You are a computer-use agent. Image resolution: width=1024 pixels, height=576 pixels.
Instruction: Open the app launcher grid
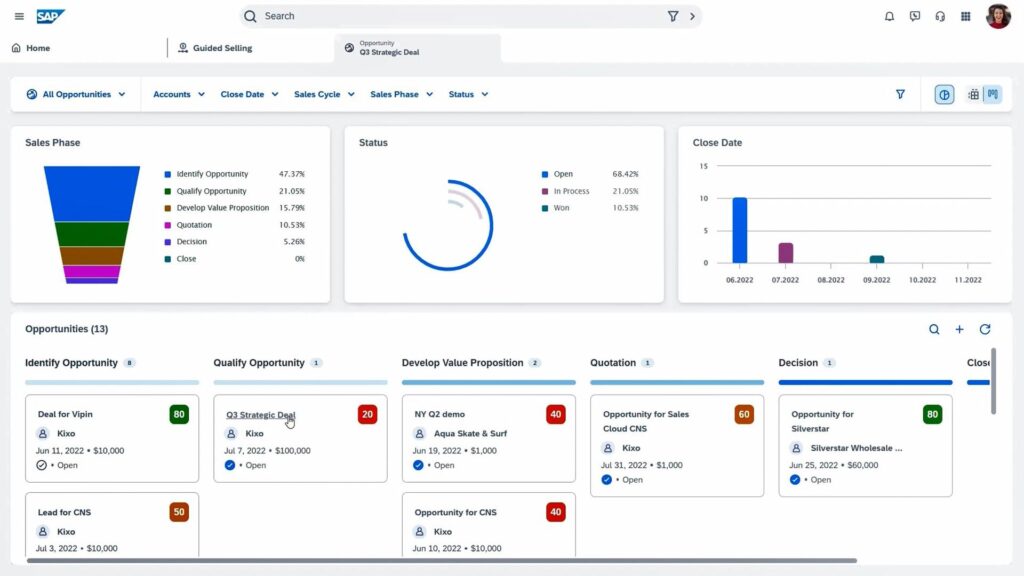pos(966,16)
